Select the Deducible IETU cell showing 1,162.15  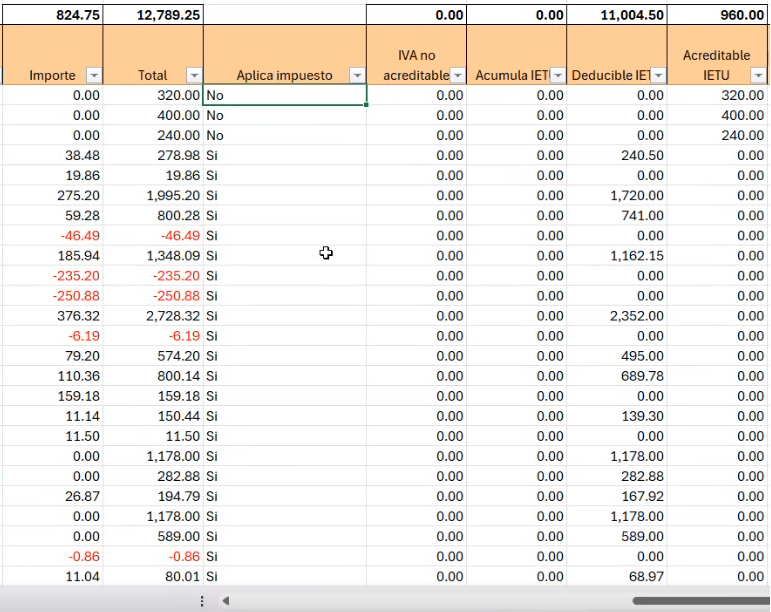click(617, 255)
